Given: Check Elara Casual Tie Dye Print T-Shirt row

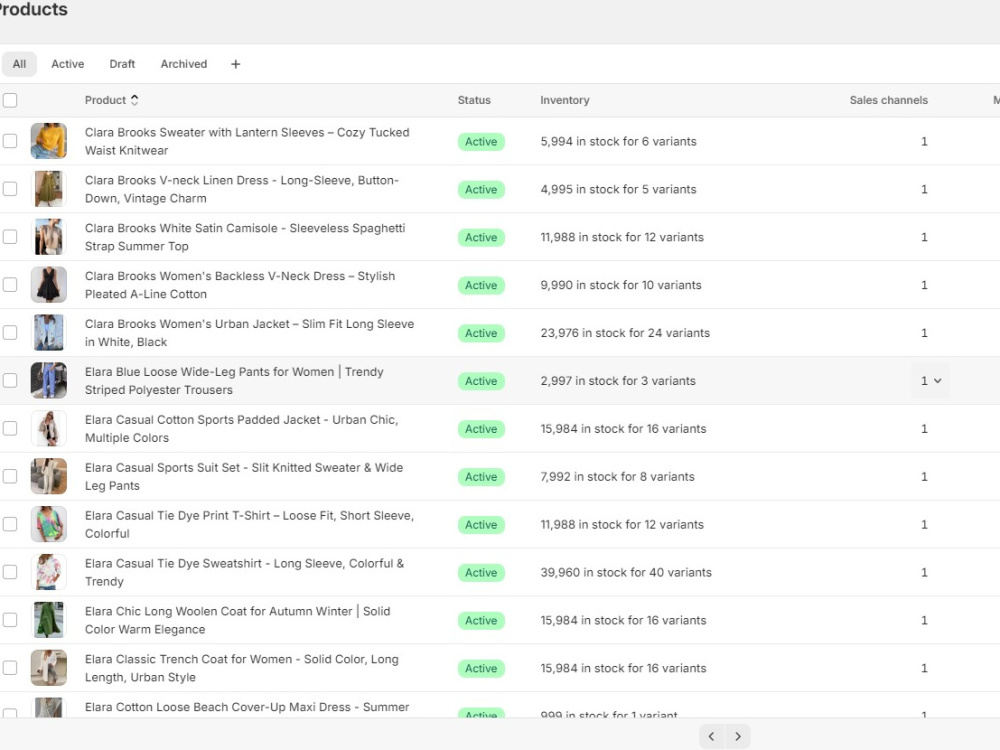Looking at the screenshot, I should click(10, 524).
